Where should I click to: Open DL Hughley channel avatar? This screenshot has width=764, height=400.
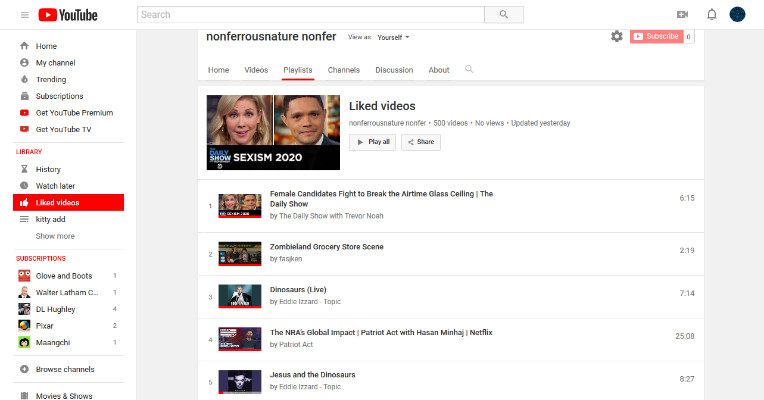(24, 309)
